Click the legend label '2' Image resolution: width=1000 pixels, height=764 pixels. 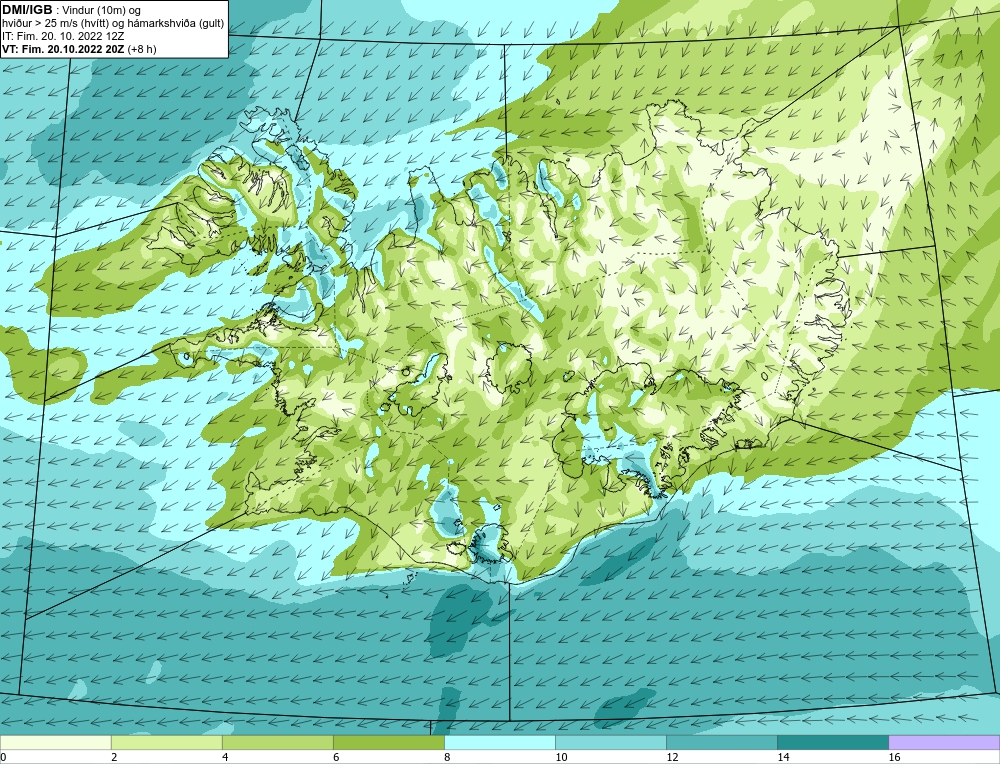[x=114, y=757]
